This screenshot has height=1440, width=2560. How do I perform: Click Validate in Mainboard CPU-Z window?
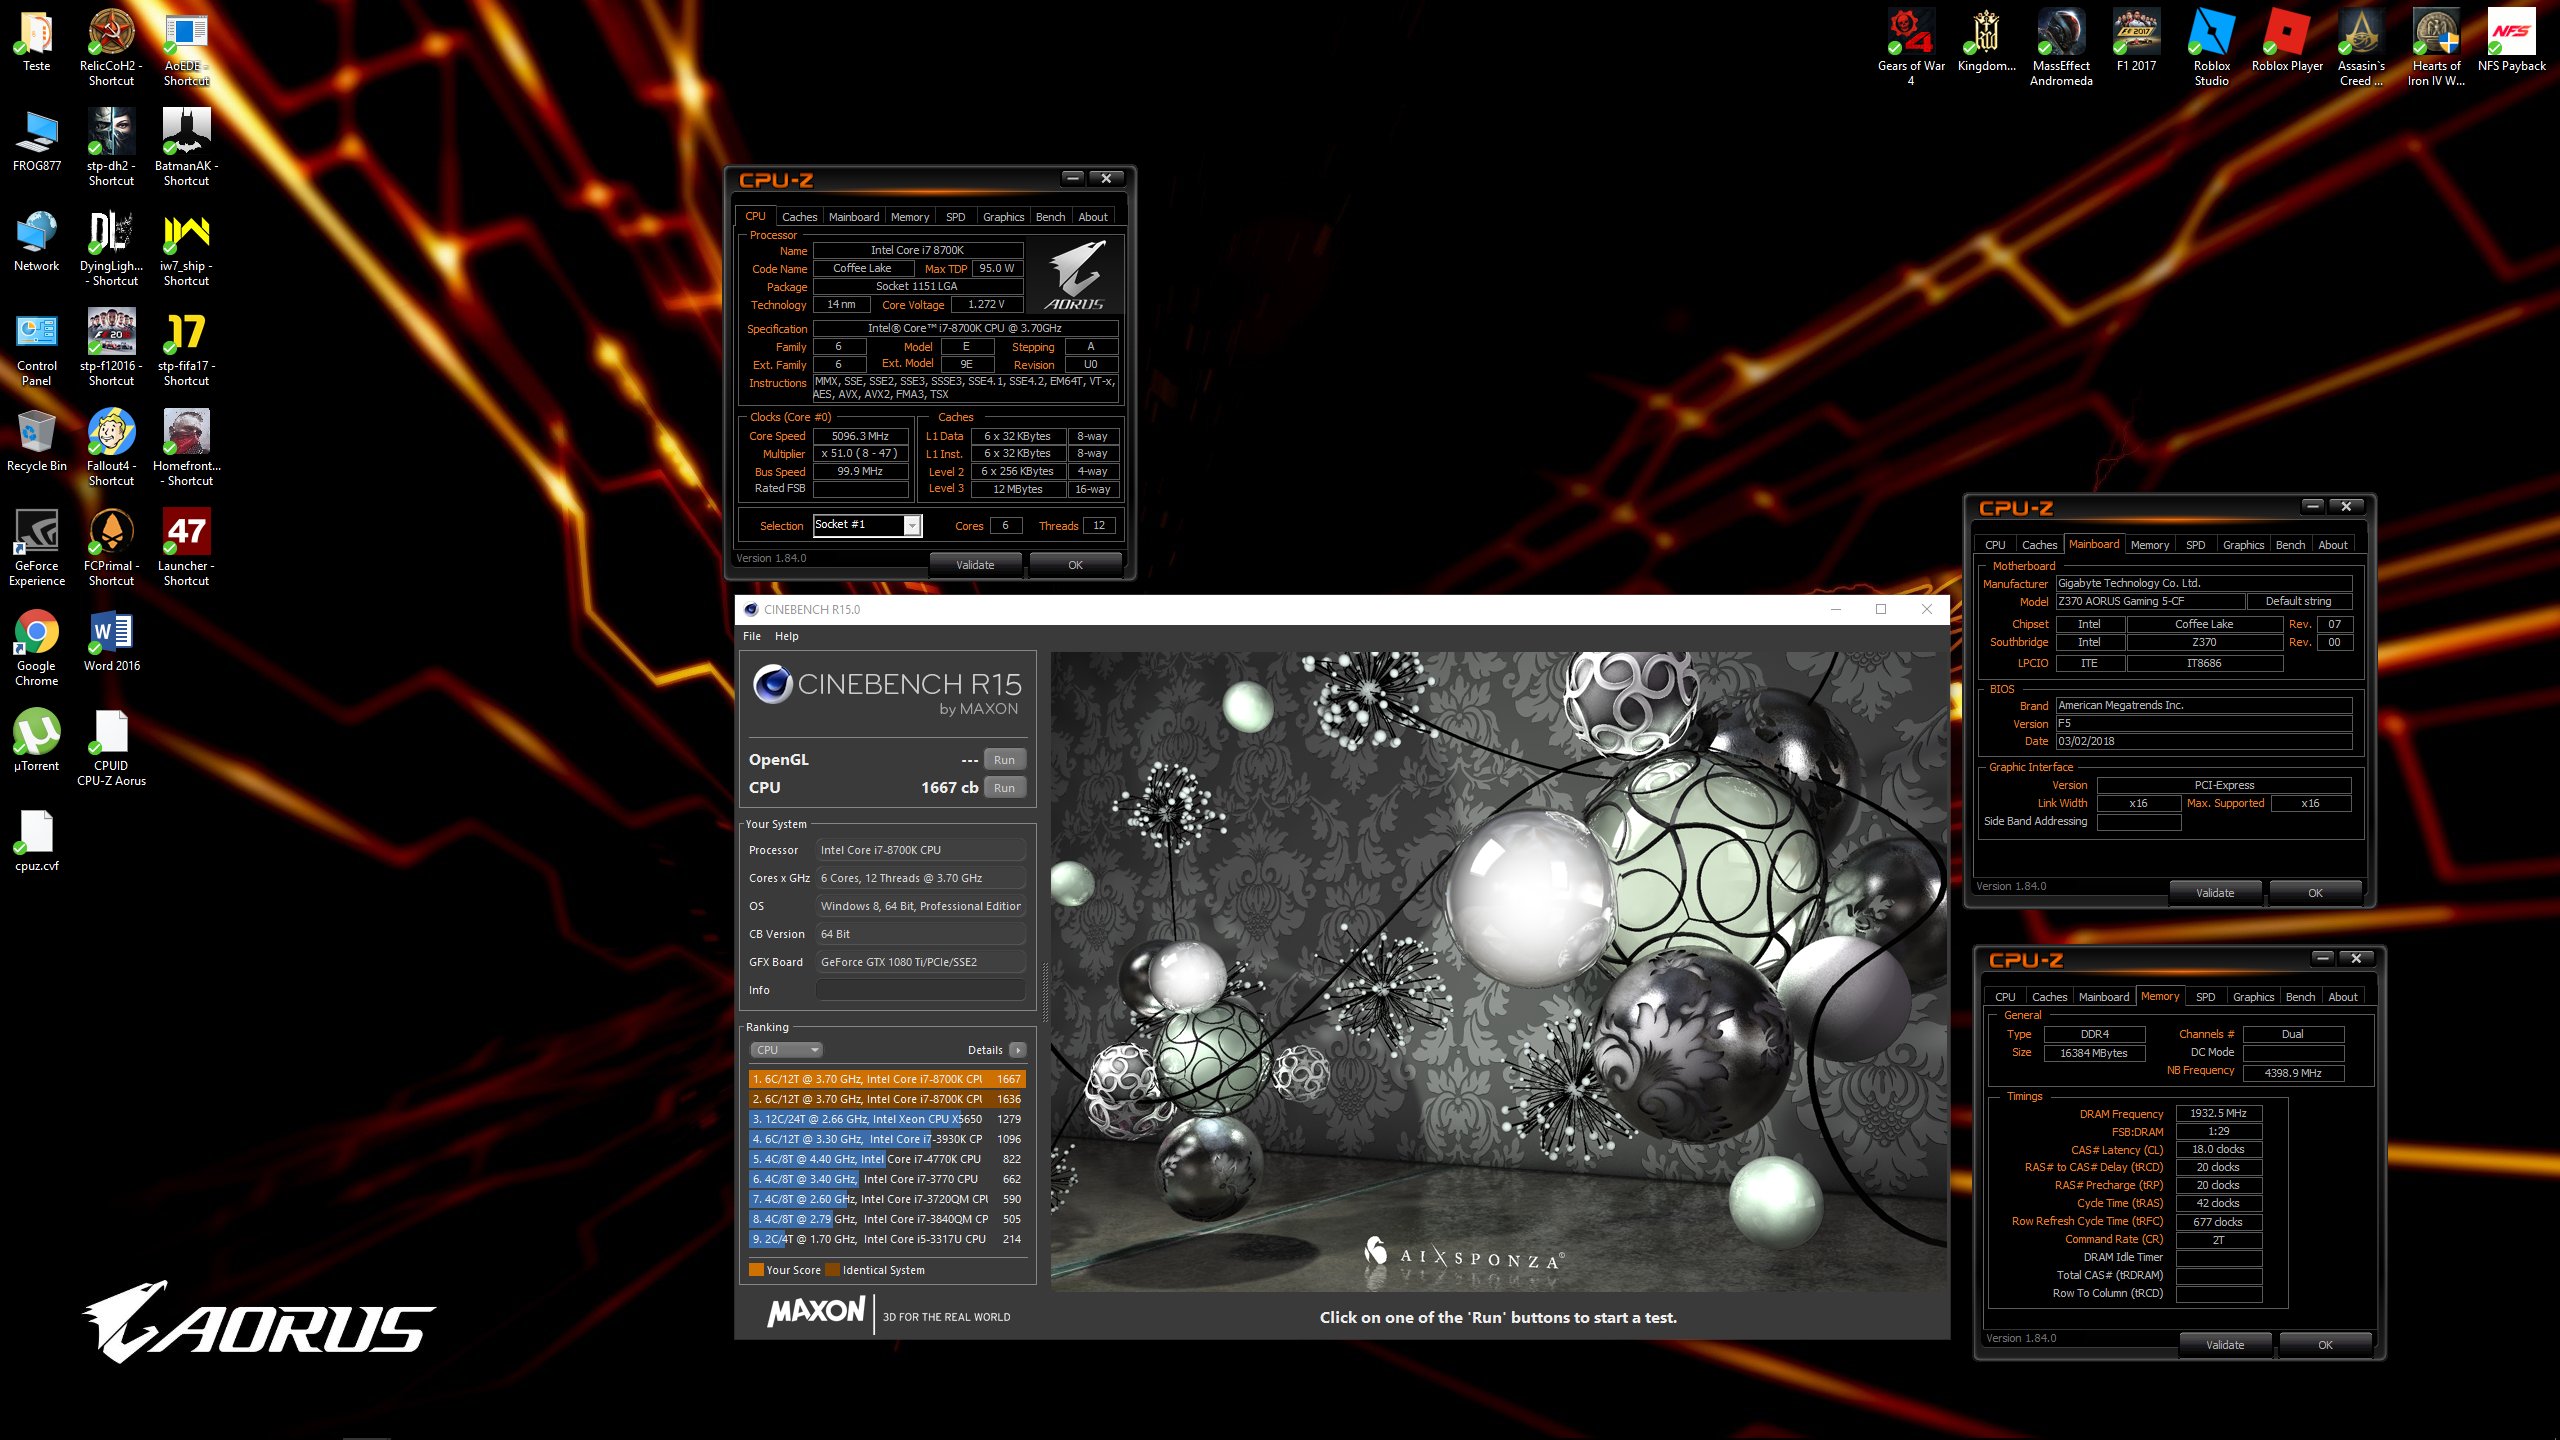tap(2215, 892)
